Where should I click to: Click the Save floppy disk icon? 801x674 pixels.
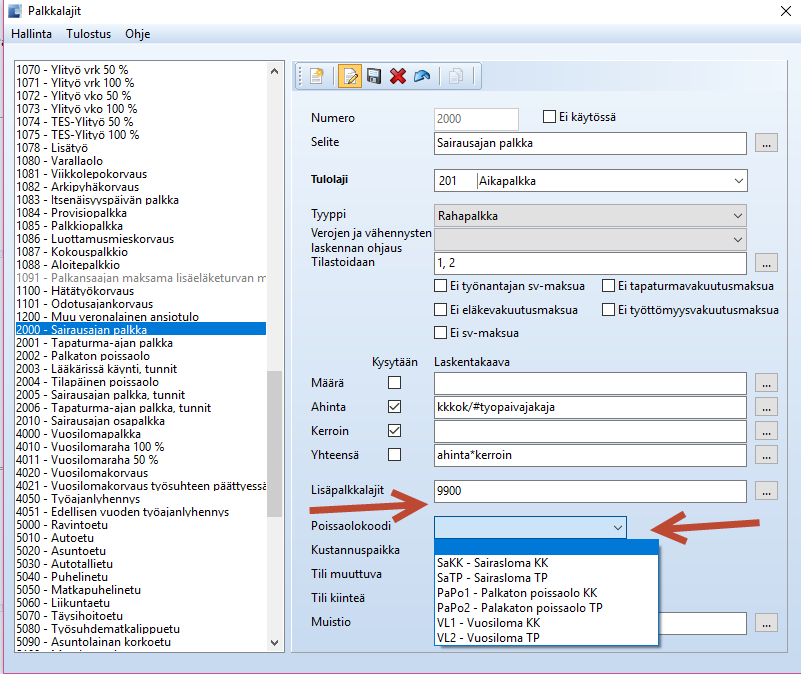[374, 76]
